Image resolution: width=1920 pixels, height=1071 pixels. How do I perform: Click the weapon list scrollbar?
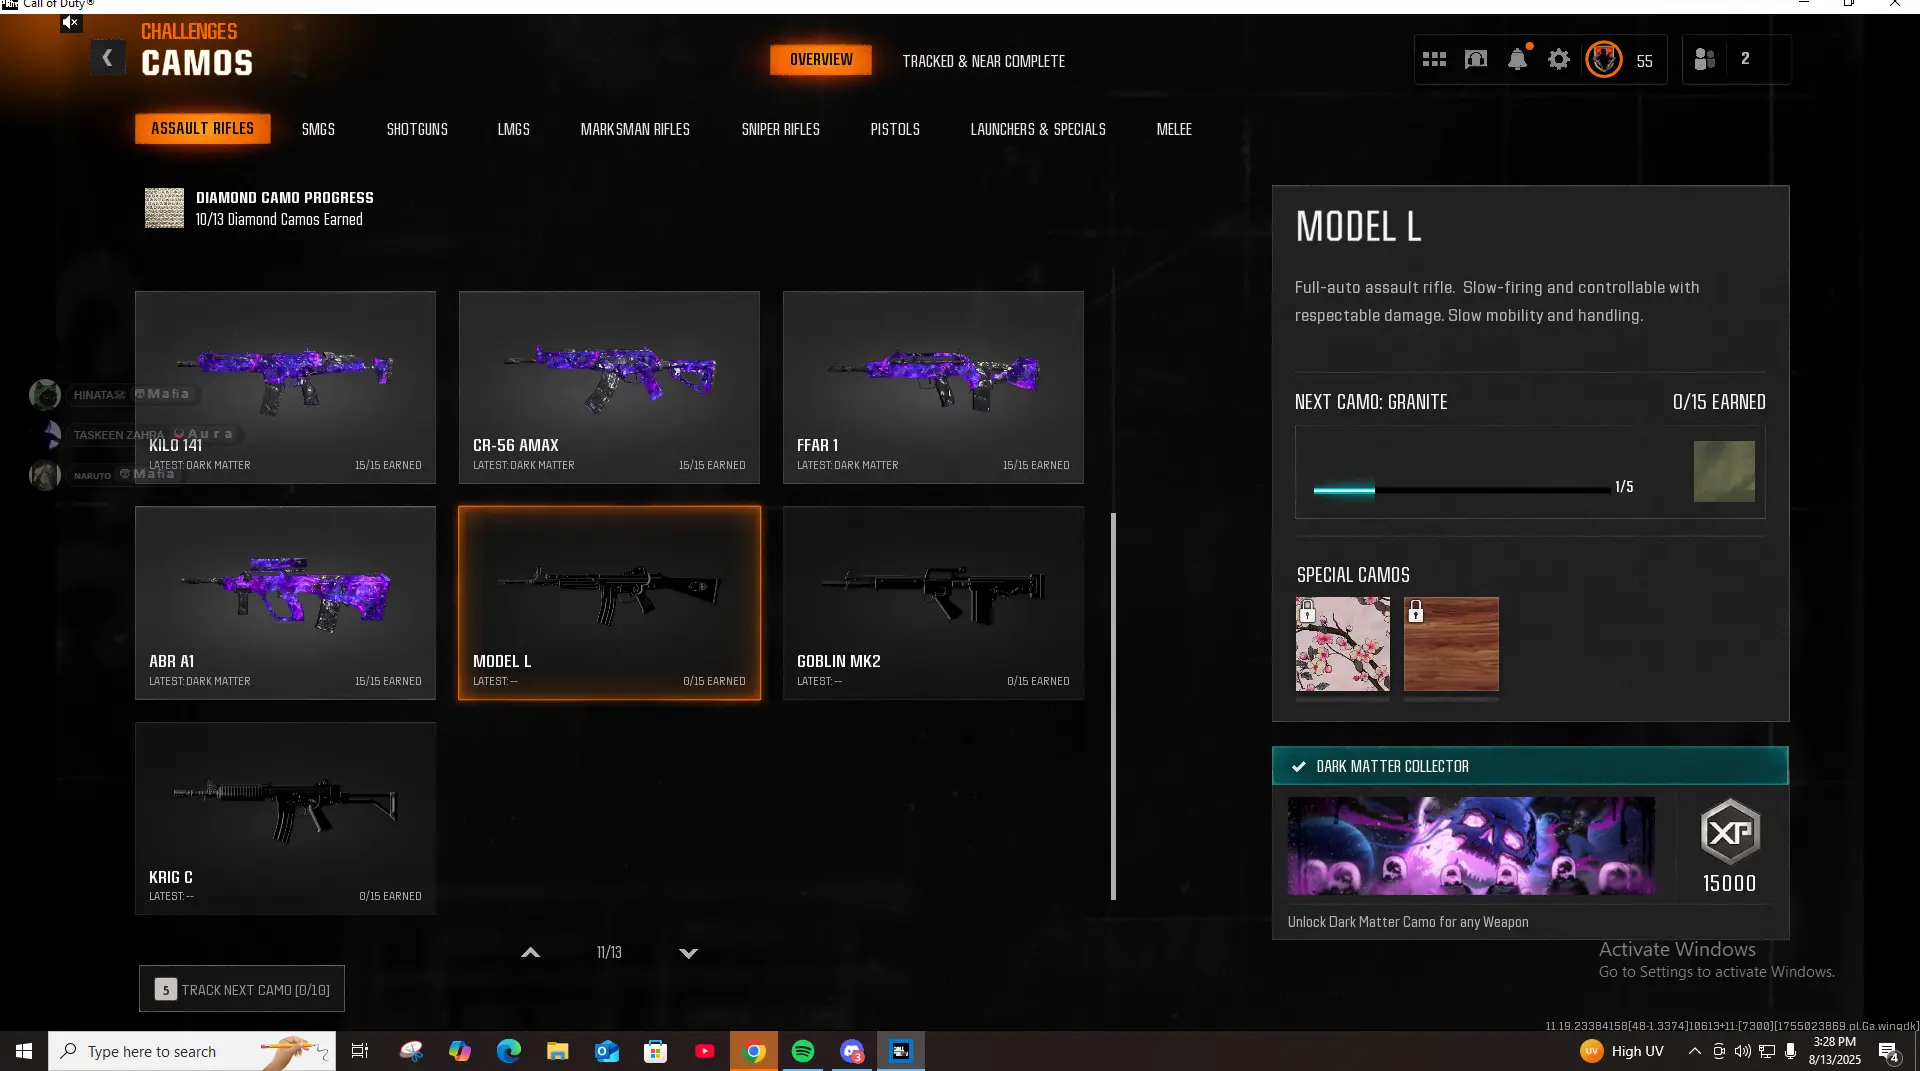tap(1113, 706)
